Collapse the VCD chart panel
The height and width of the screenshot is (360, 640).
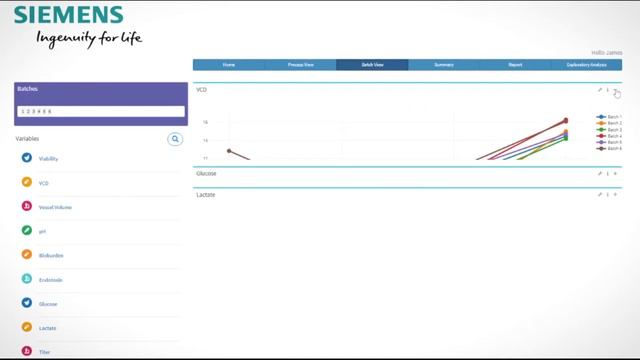click(x=615, y=90)
